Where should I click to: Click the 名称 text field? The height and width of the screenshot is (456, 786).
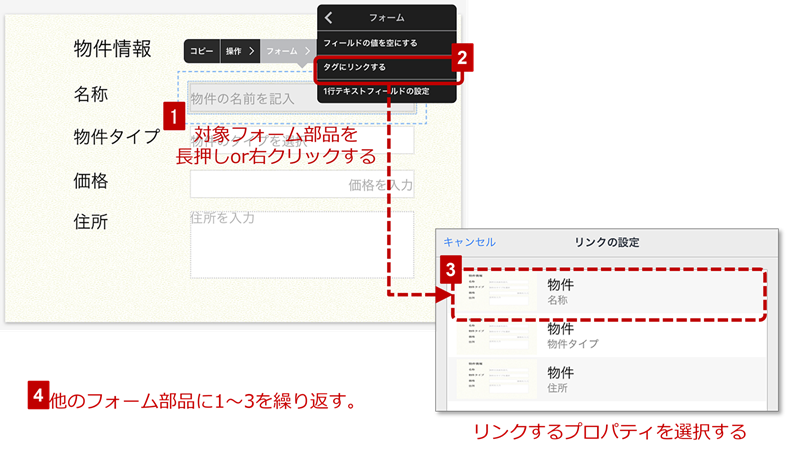click(302, 98)
